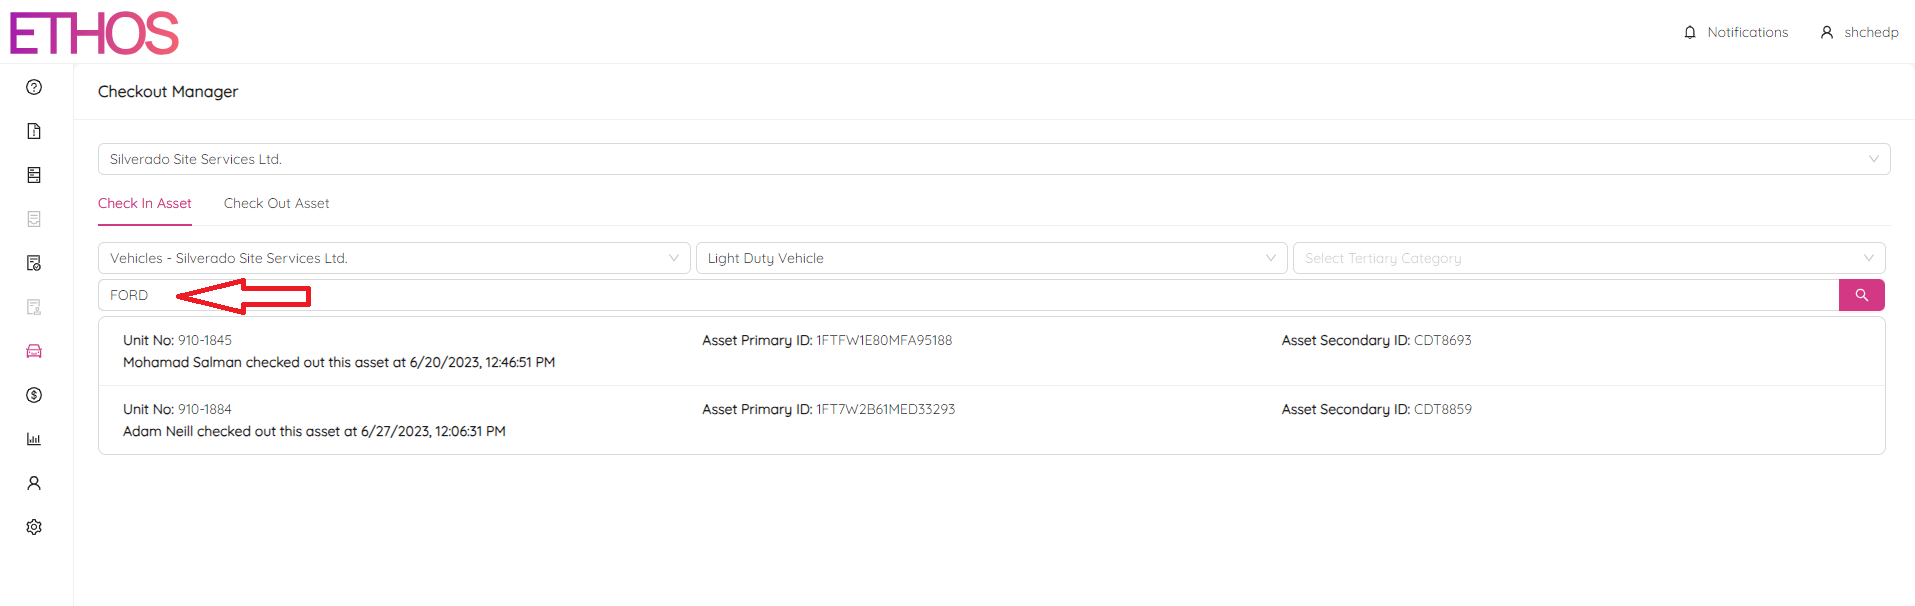Switch to the Check Out Asset tab

click(276, 203)
